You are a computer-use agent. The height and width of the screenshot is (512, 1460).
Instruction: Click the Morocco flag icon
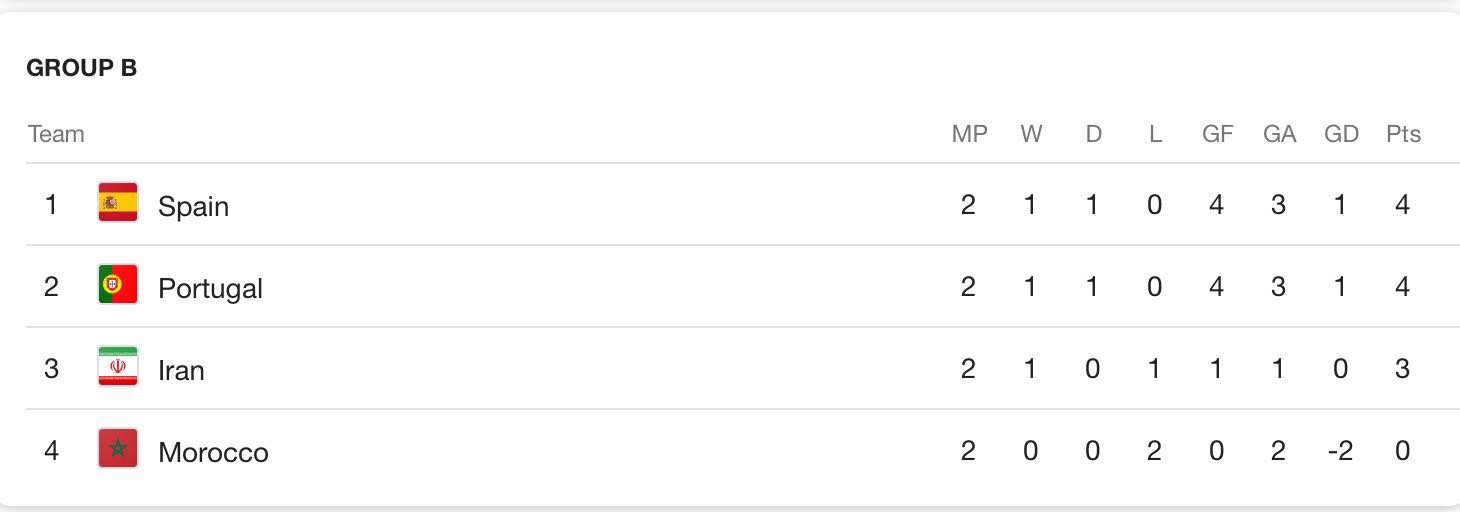(x=118, y=449)
